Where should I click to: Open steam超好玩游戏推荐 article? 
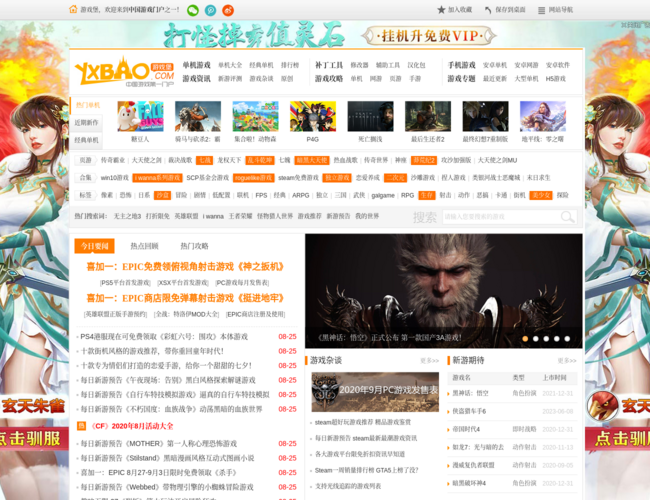point(363,422)
